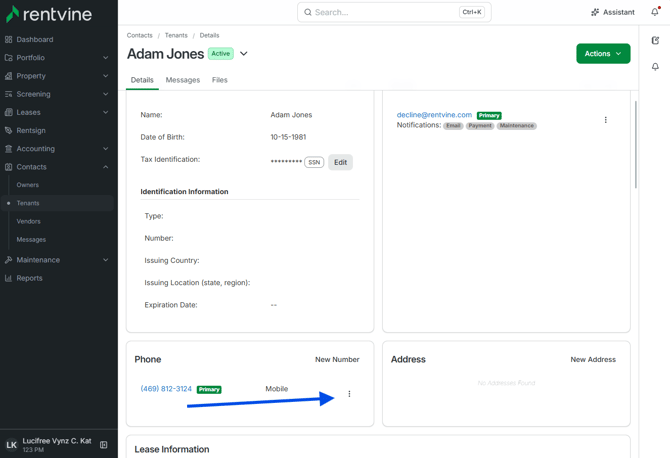Open the phone number three-dot menu

pos(349,394)
